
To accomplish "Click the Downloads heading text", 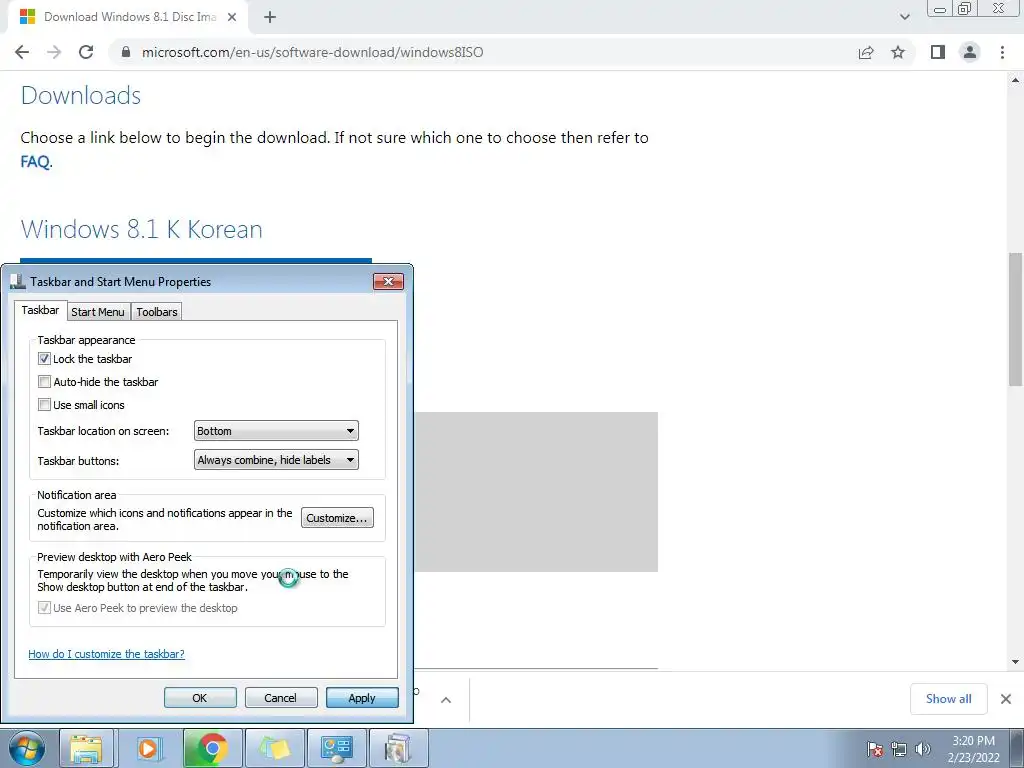I will coord(81,95).
